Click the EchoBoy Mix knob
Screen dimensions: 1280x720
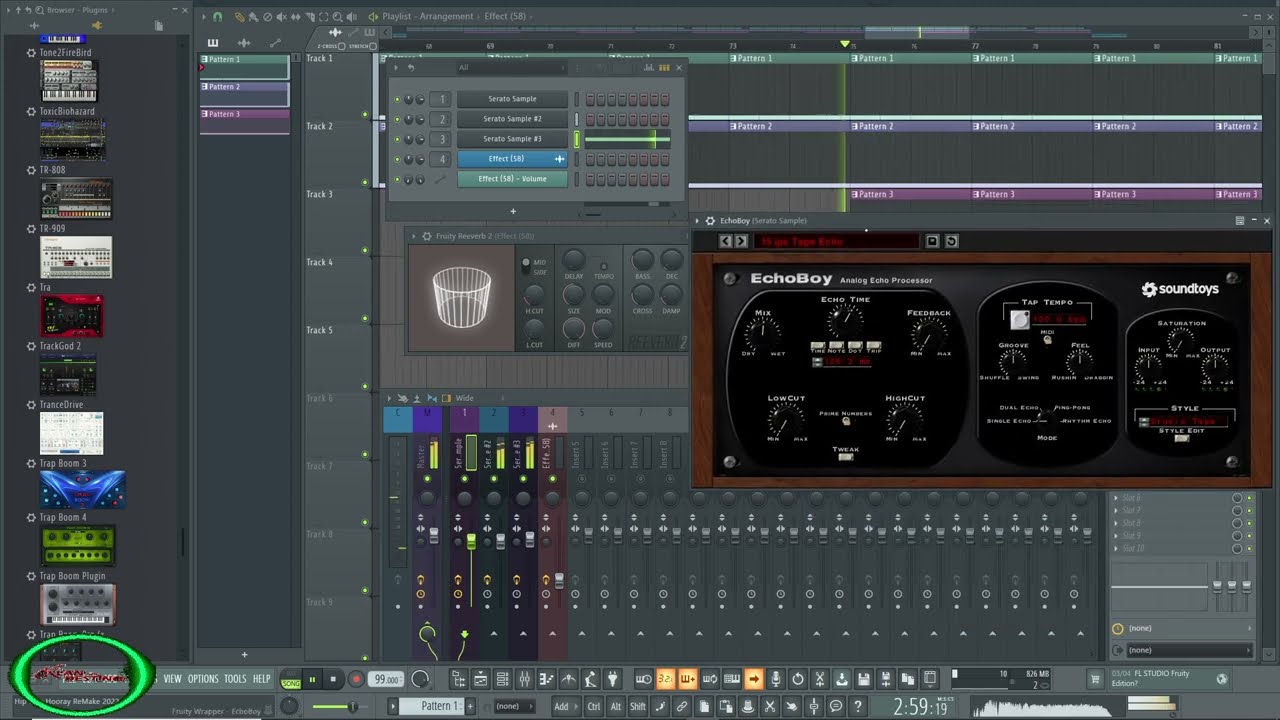pos(762,334)
